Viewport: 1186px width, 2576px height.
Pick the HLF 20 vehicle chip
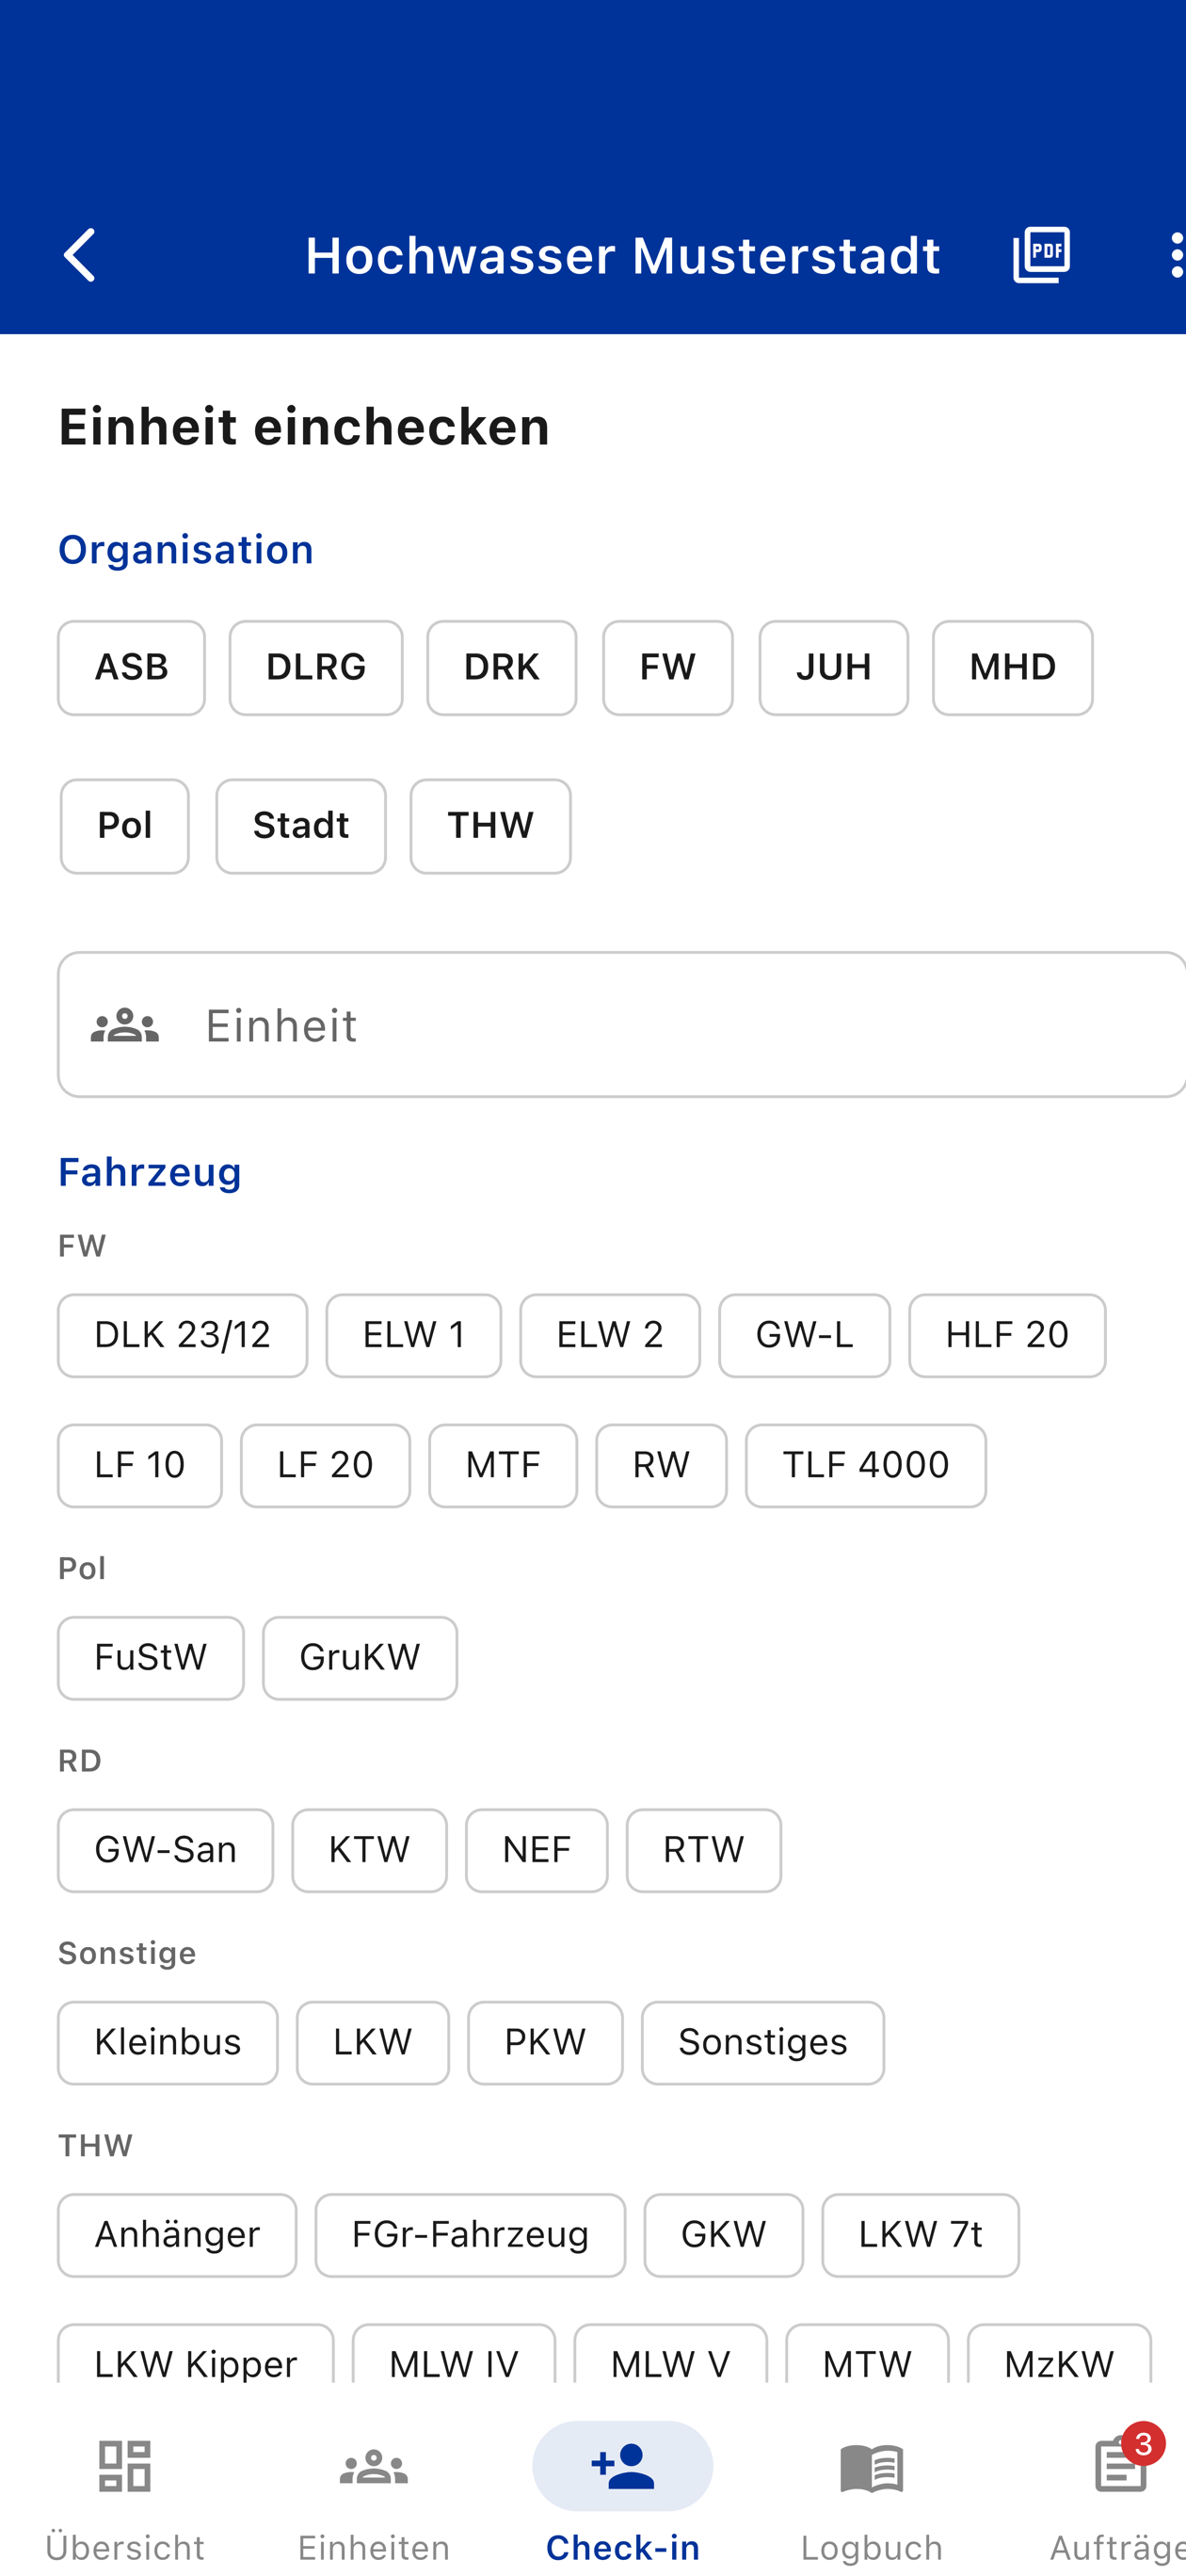(x=1006, y=1335)
